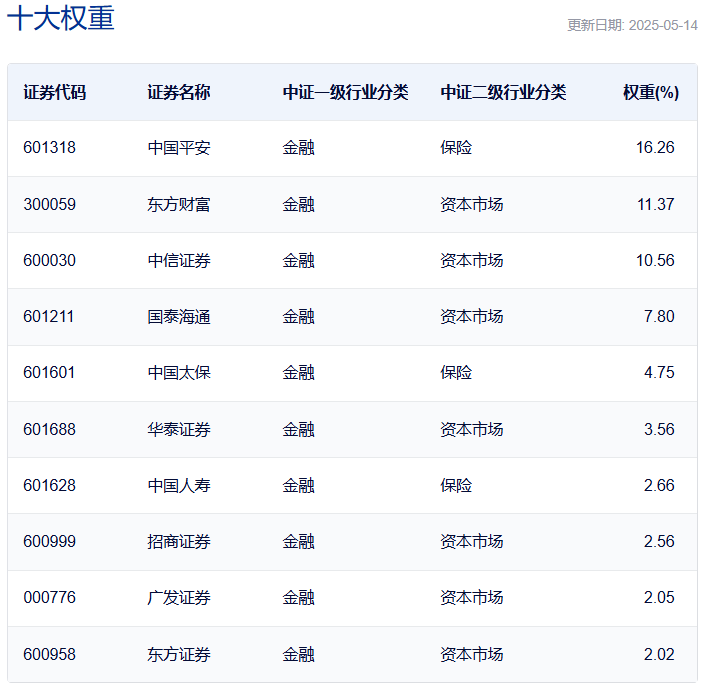707x692 pixels.
Task: Select the 国泰海通 name cell
Action: point(179,317)
